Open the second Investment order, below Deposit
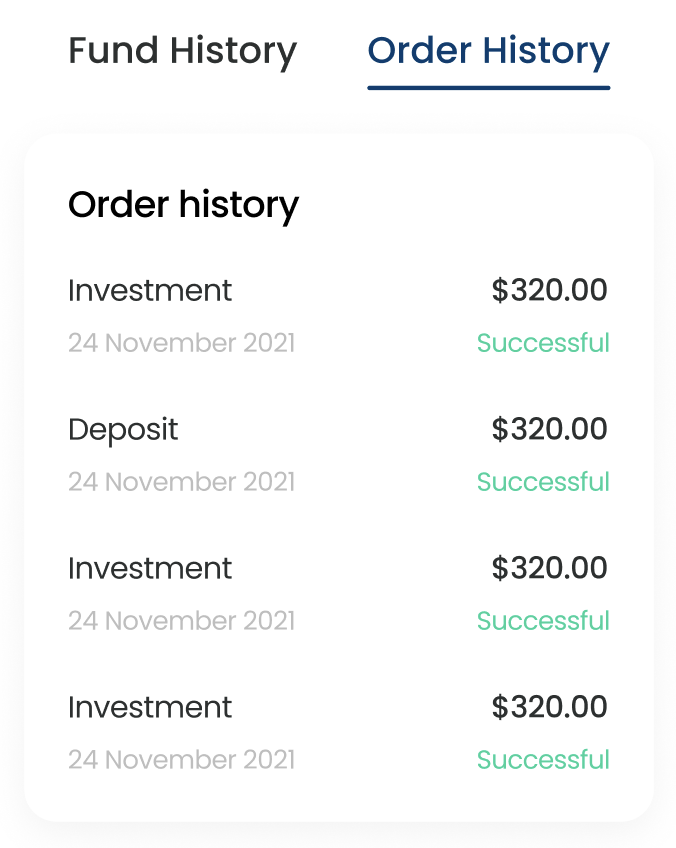Image resolution: width=676 pixels, height=848 pixels. [x=150, y=569]
